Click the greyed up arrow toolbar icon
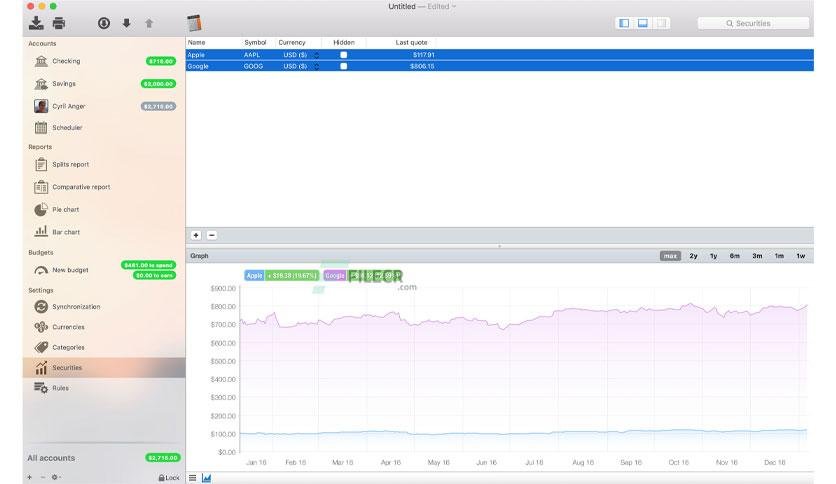 (149, 23)
